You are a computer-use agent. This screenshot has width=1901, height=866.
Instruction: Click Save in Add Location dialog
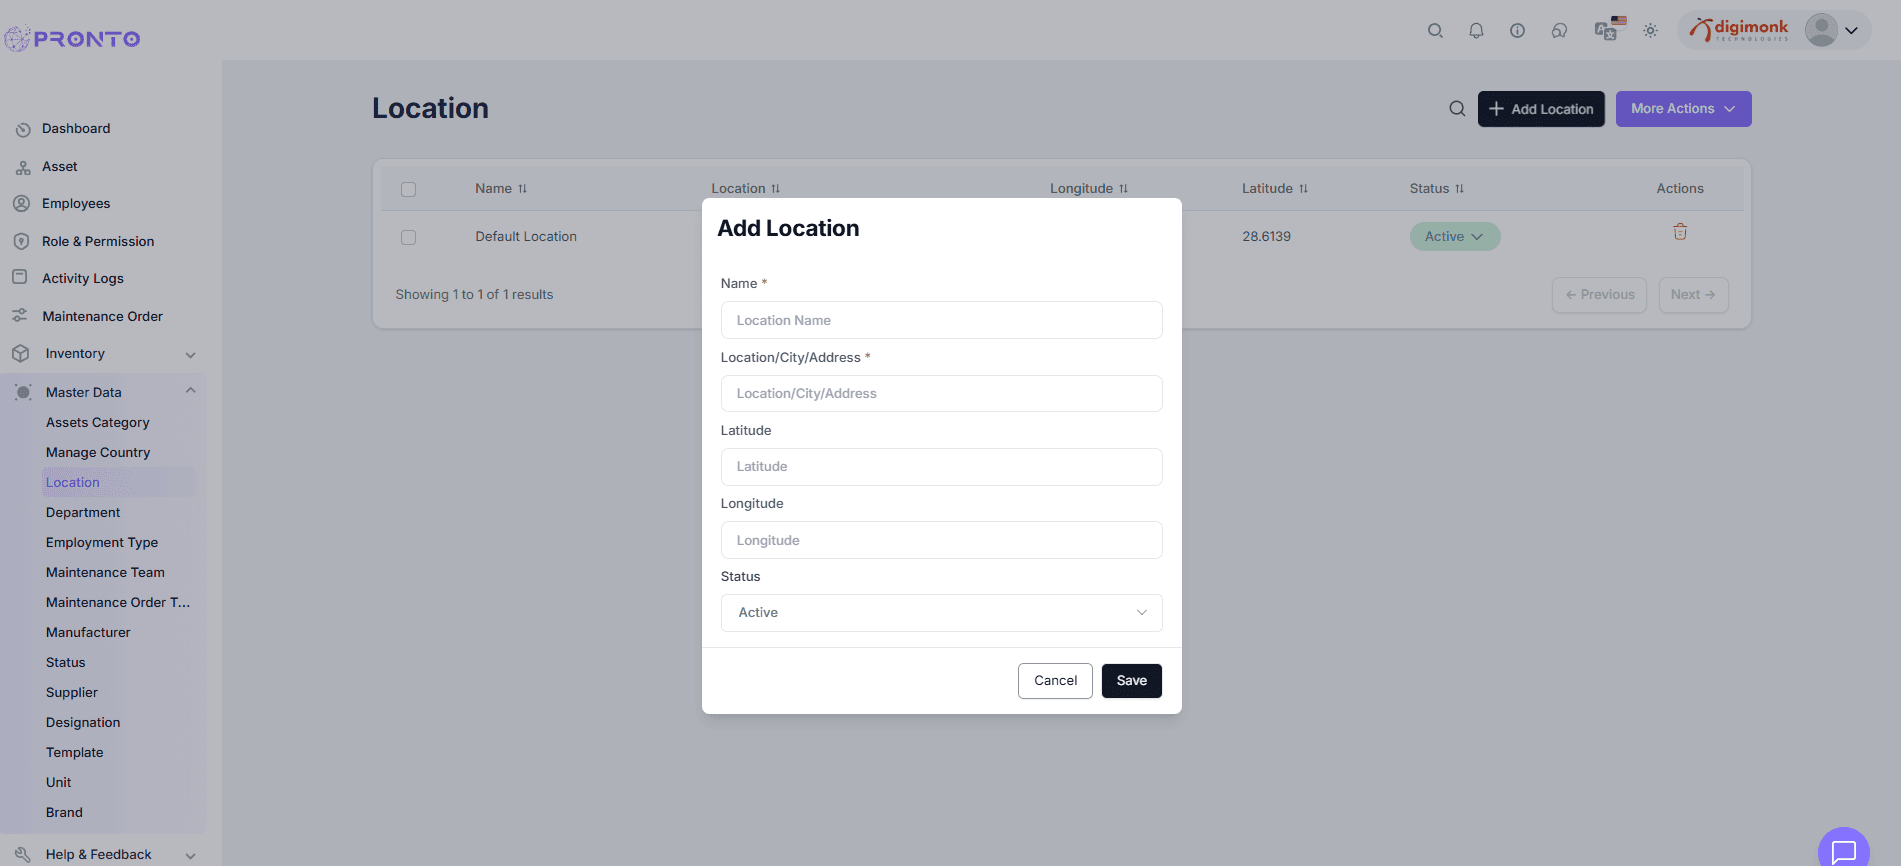[x=1131, y=681]
